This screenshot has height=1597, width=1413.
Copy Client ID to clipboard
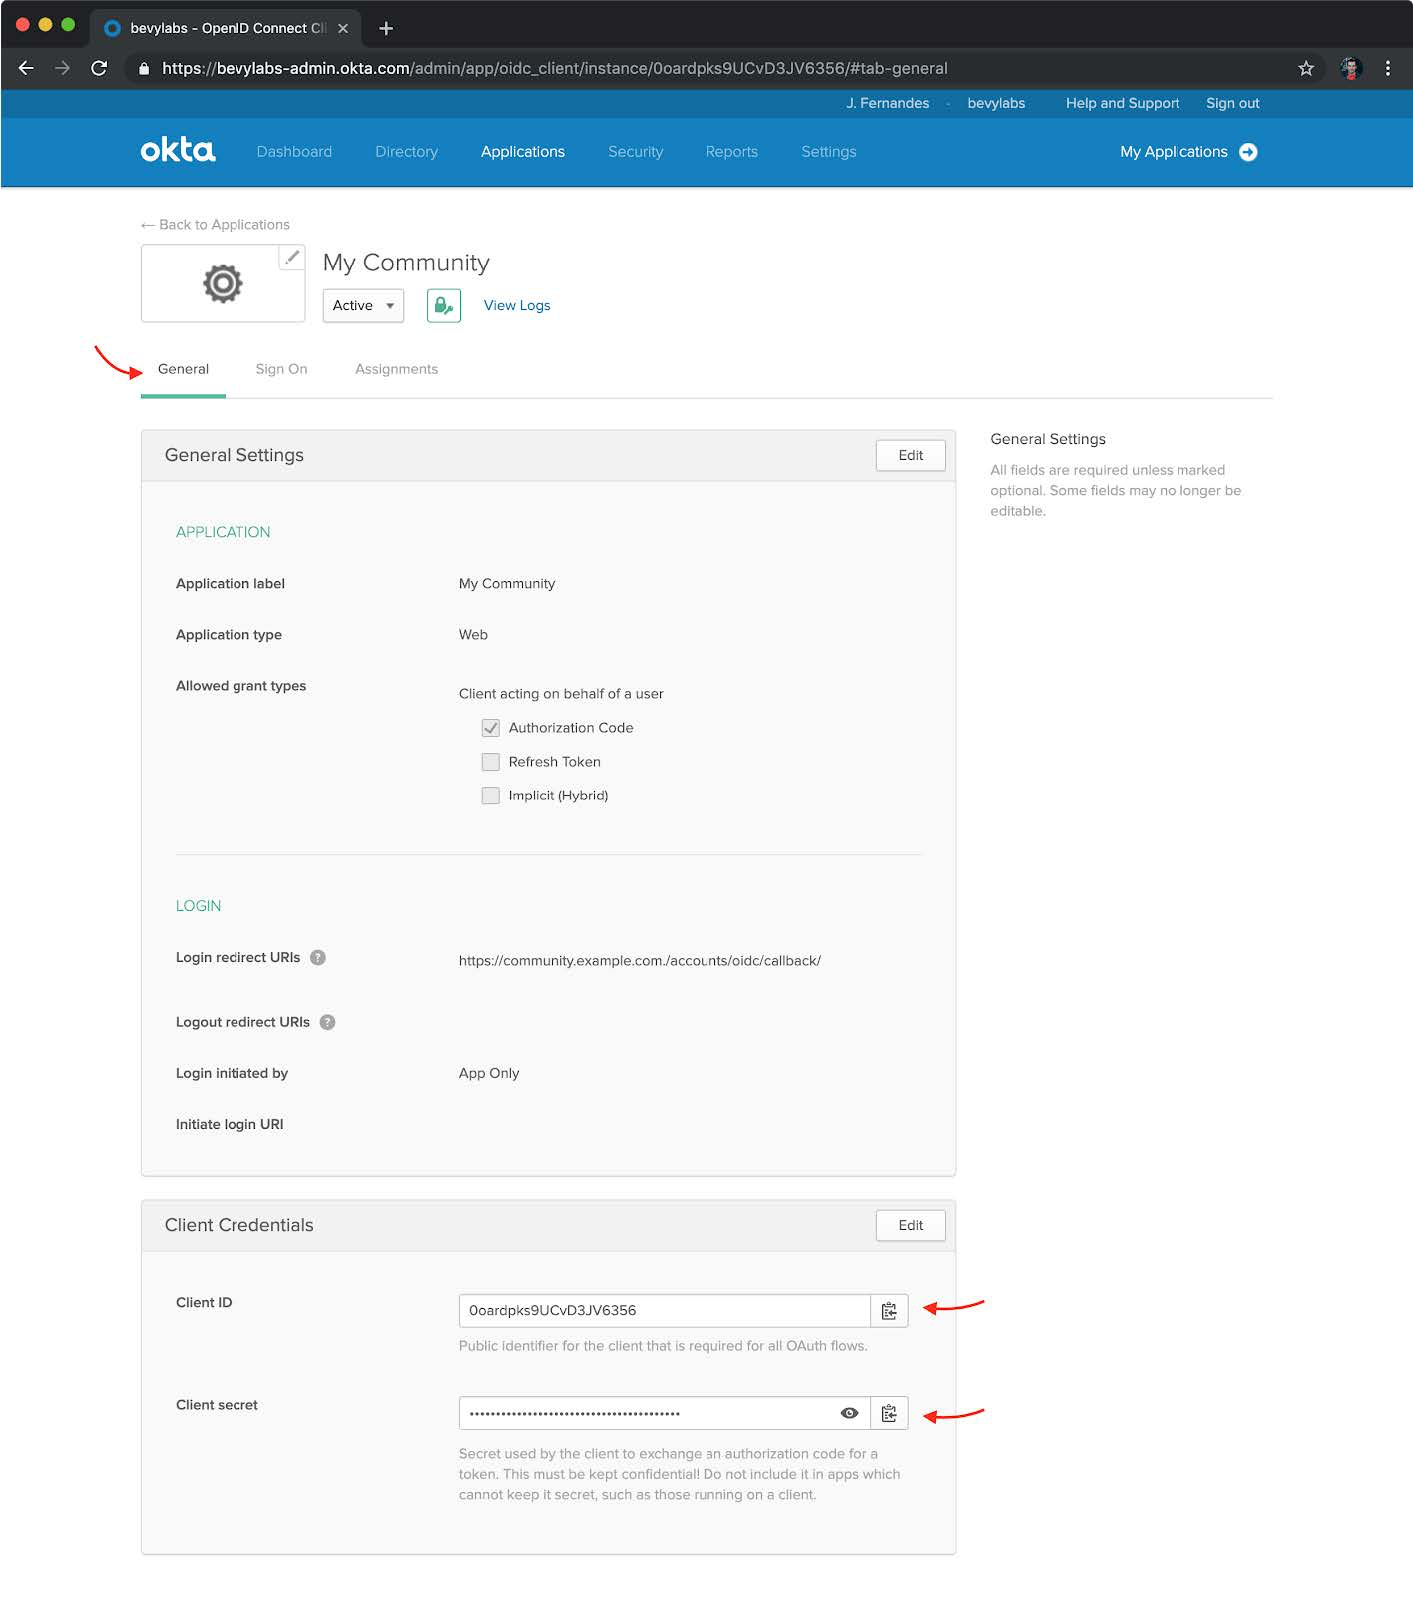tap(889, 1310)
